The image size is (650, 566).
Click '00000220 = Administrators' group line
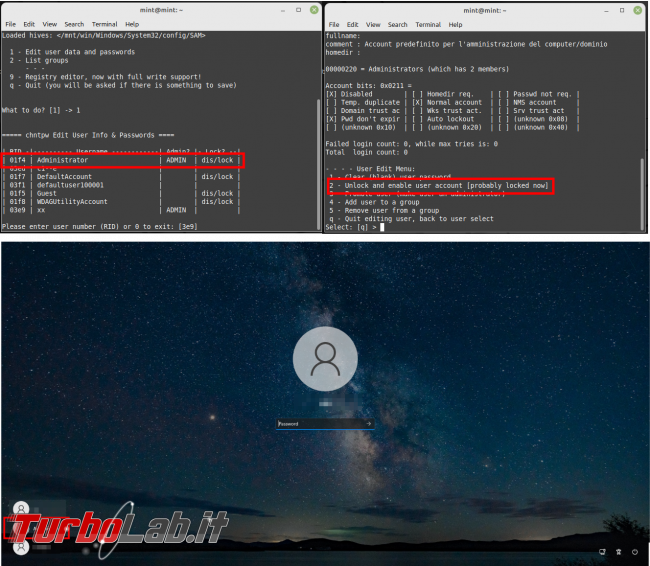pyautogui.click(x=417, y=69)
